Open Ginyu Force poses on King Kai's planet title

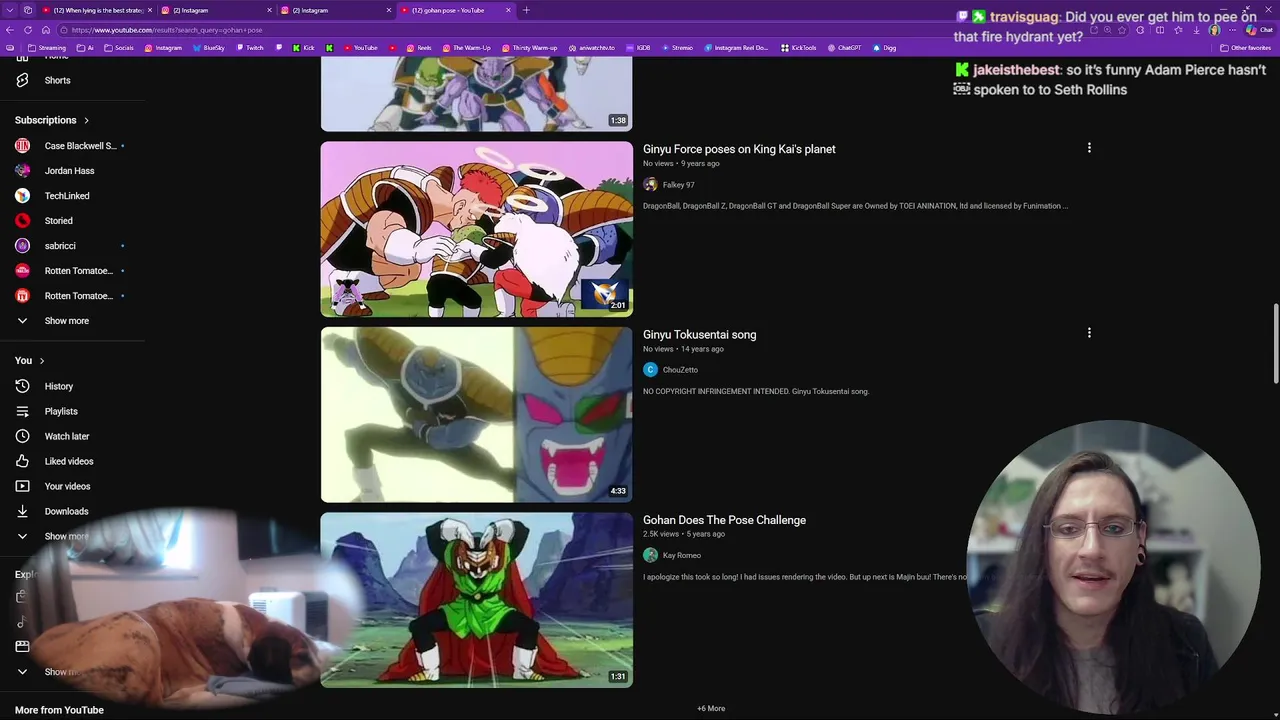739,149
